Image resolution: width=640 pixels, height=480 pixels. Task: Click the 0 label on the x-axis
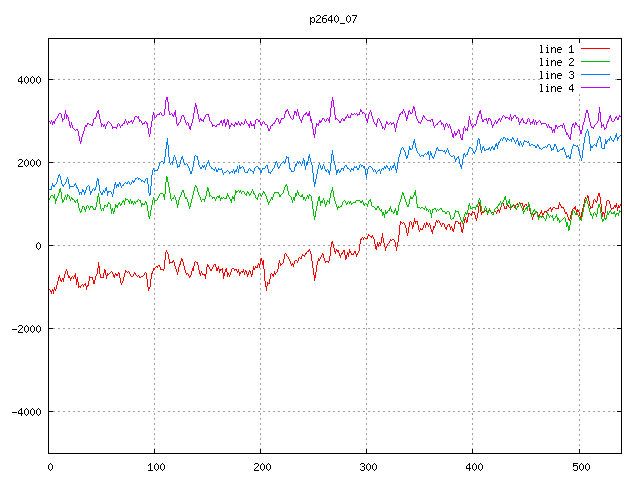coord(50,466)
